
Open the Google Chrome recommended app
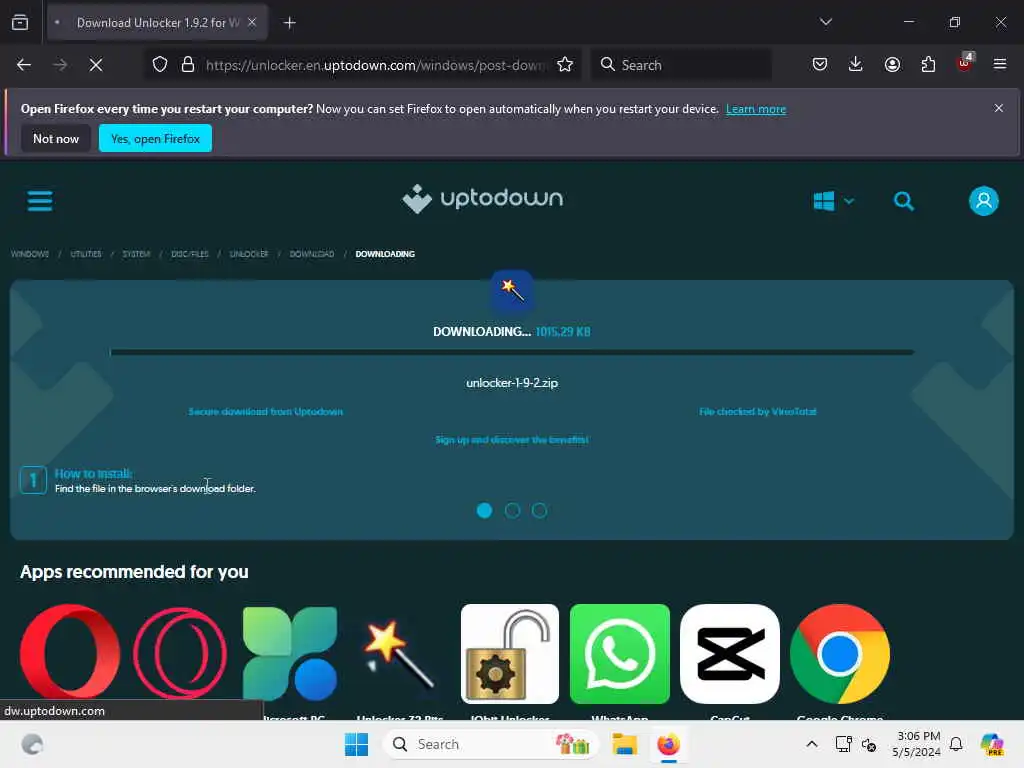click(x=840, y=654)
